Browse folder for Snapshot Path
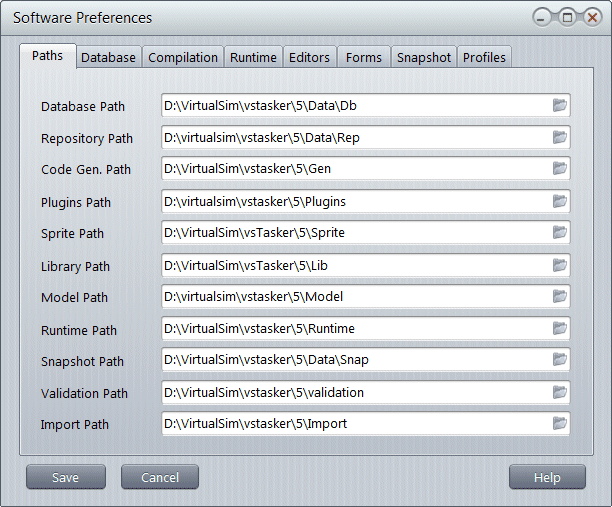 click(560, 360)
